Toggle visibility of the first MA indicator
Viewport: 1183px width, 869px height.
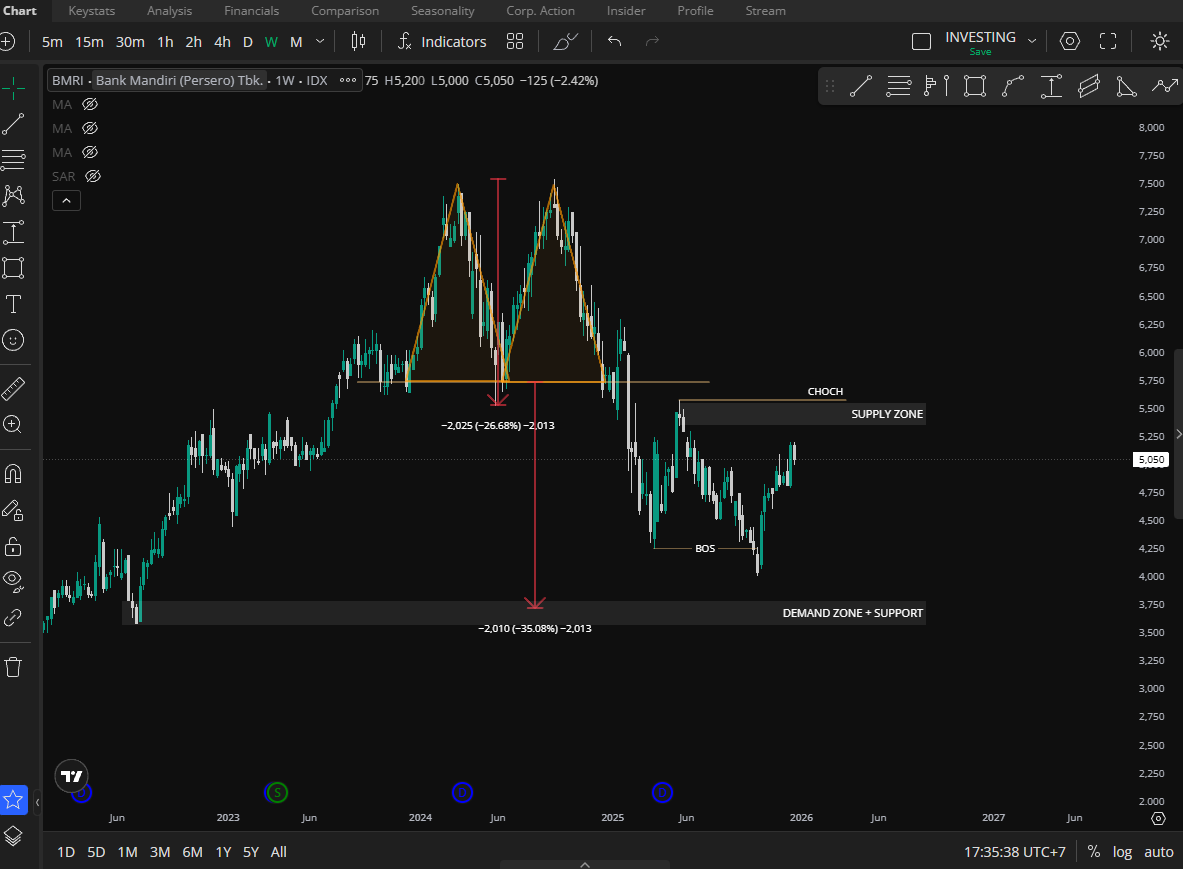coord(90,104)
